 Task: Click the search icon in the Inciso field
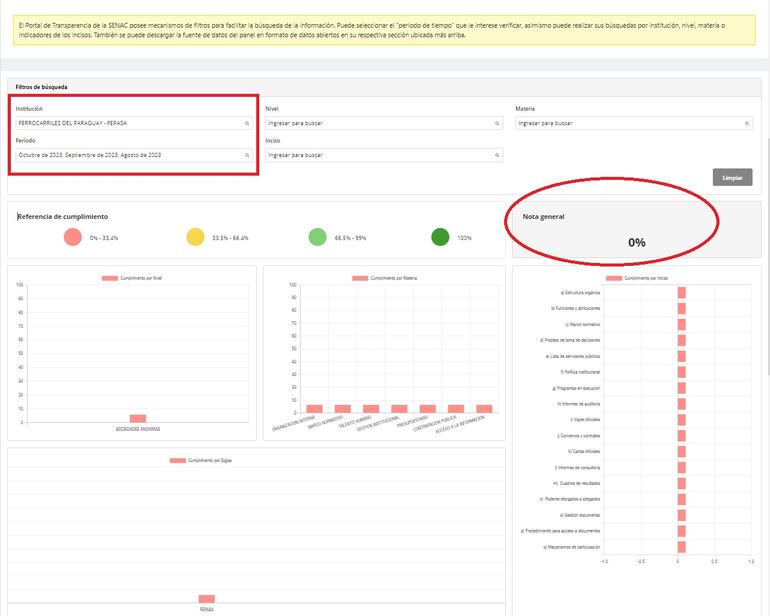coord(497,155)
